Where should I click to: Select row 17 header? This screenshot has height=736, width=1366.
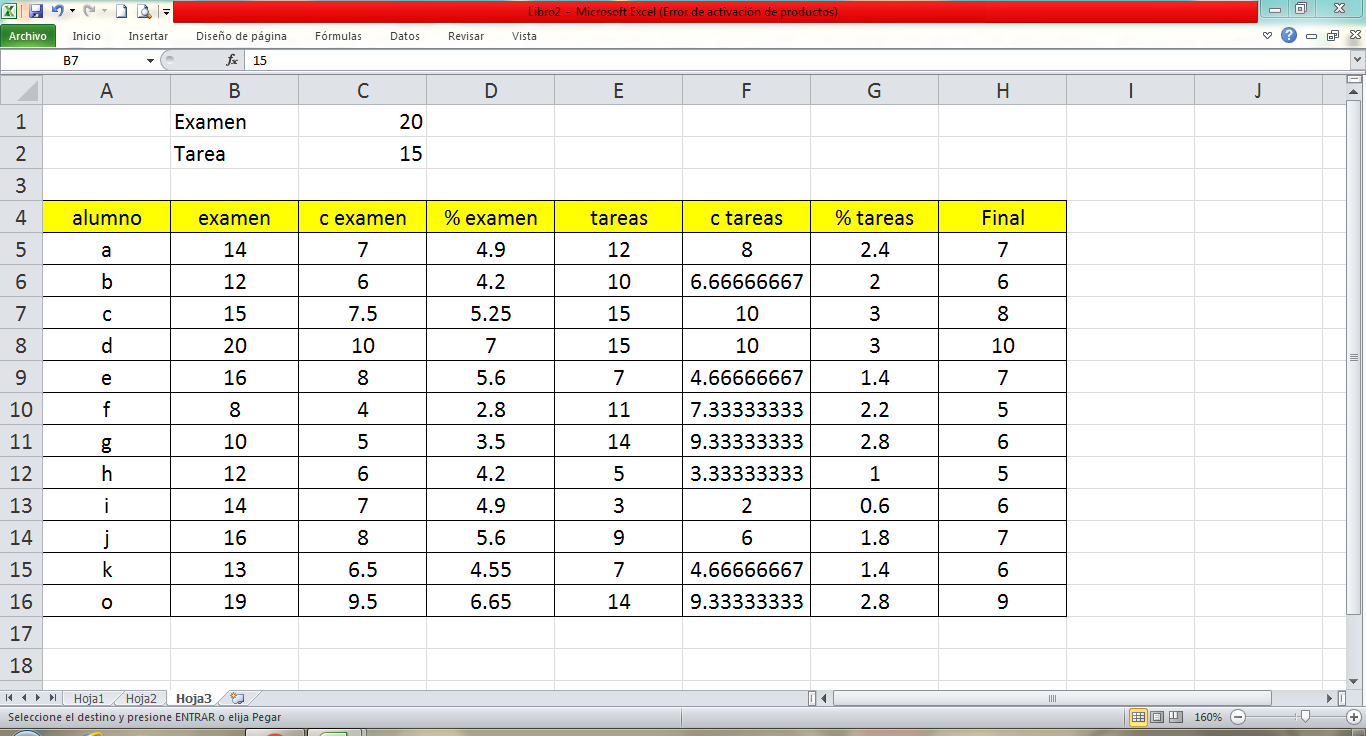pos(21,634)
